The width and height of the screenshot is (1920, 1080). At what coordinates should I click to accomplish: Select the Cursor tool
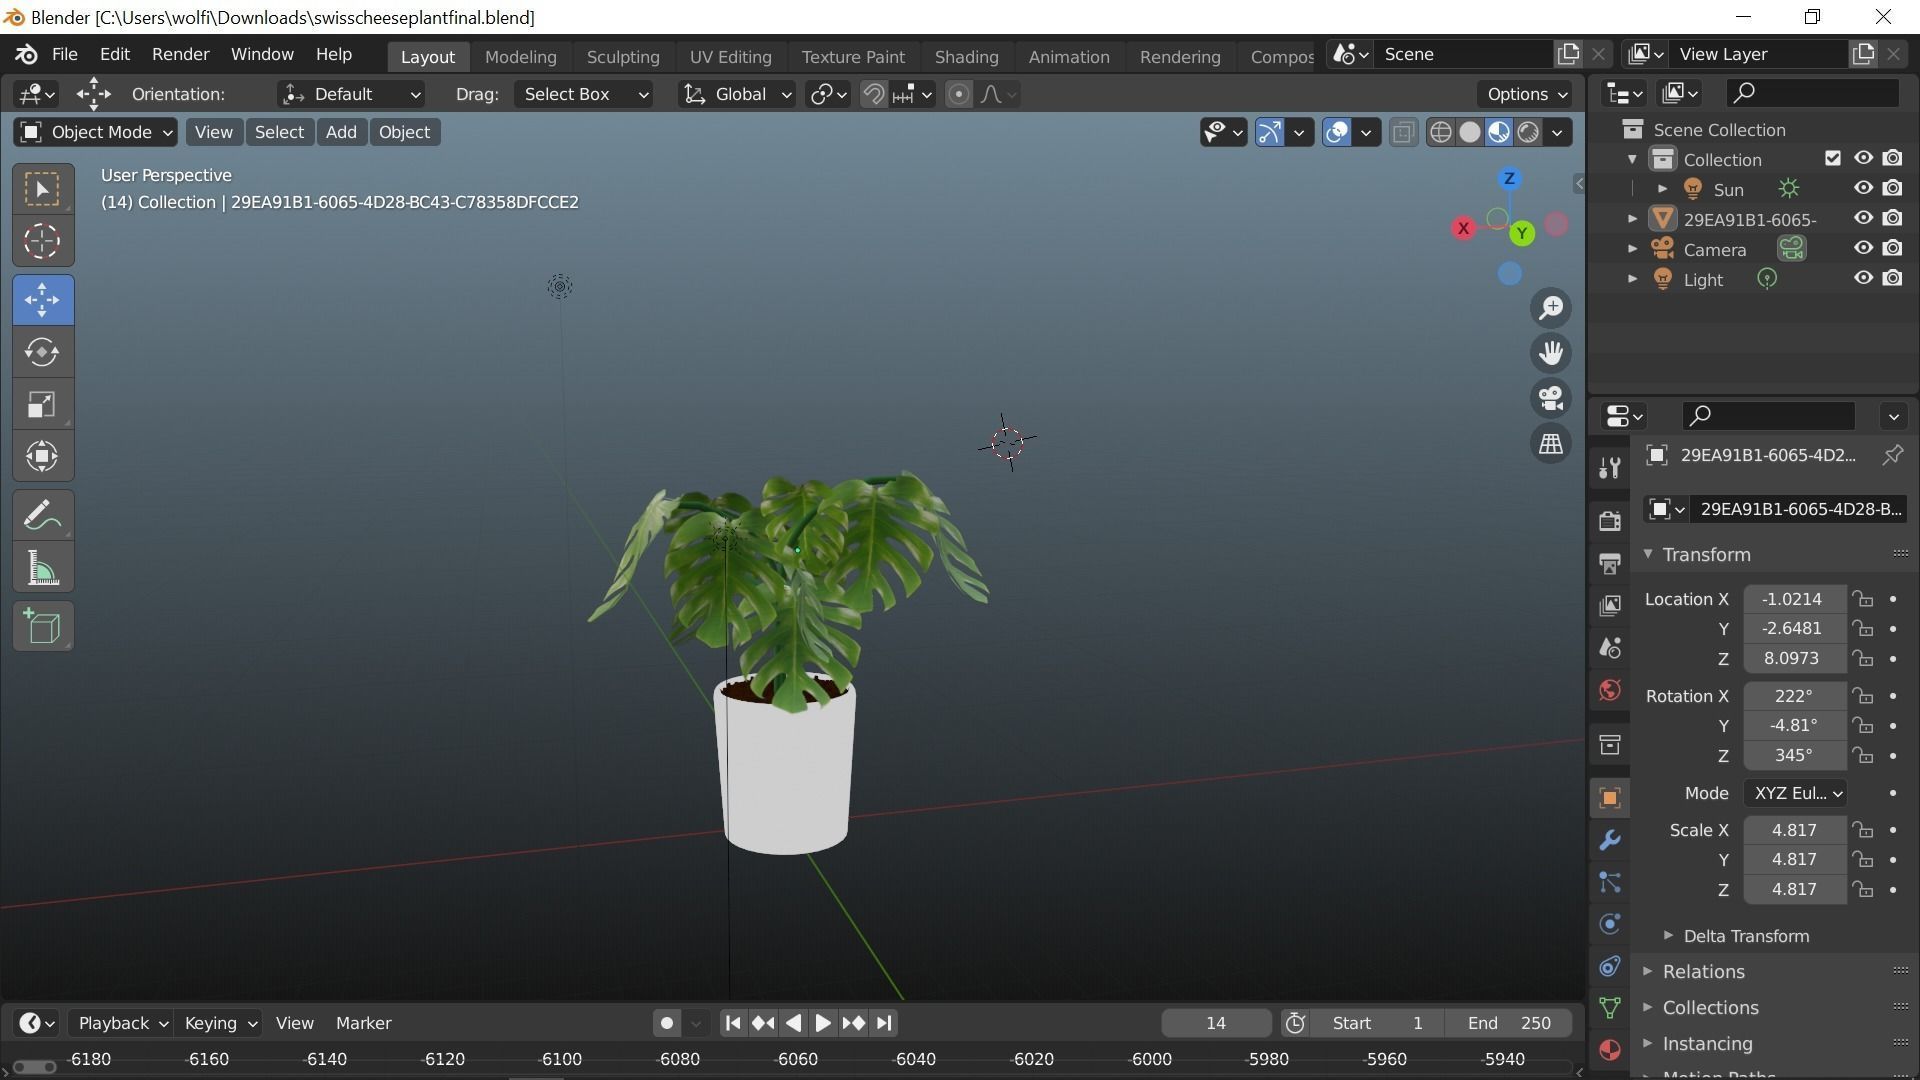click(42, 241)
